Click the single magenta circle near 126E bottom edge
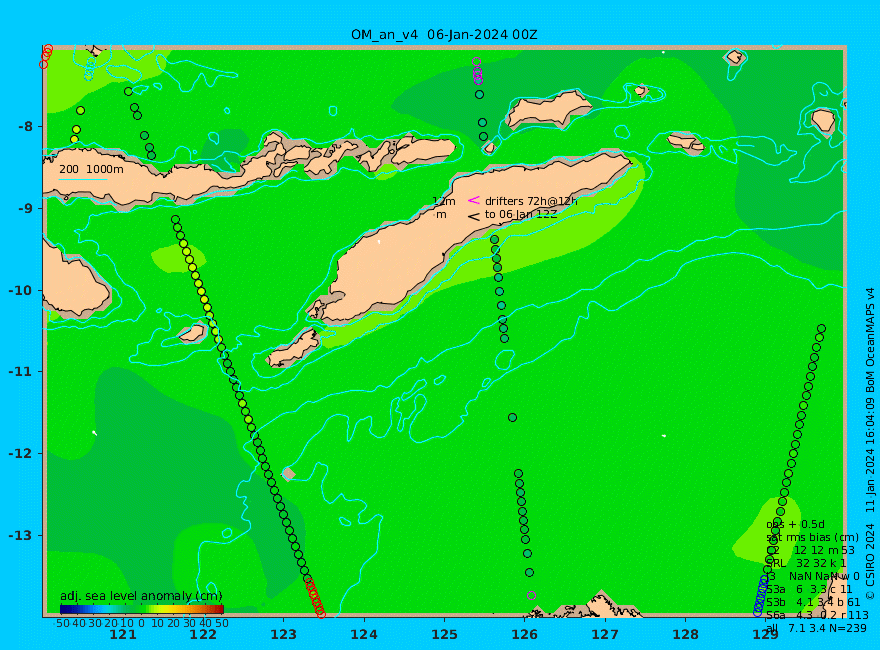 (x=532, y=596)
